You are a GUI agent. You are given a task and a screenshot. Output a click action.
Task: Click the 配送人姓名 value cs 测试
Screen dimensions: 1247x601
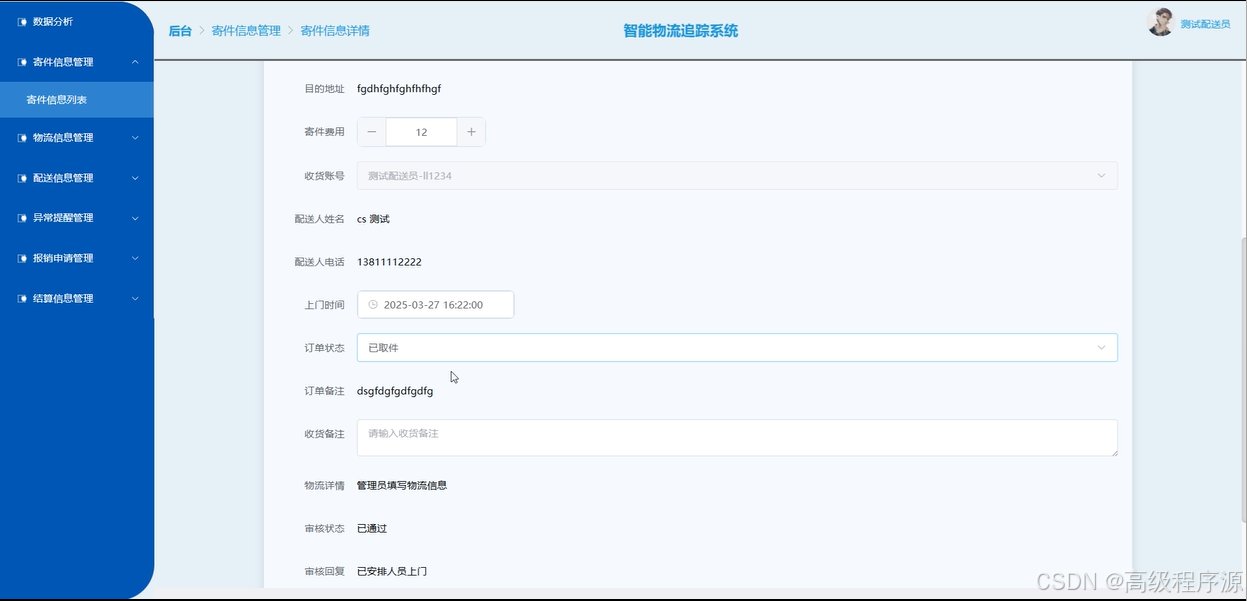tap(373, 219)
